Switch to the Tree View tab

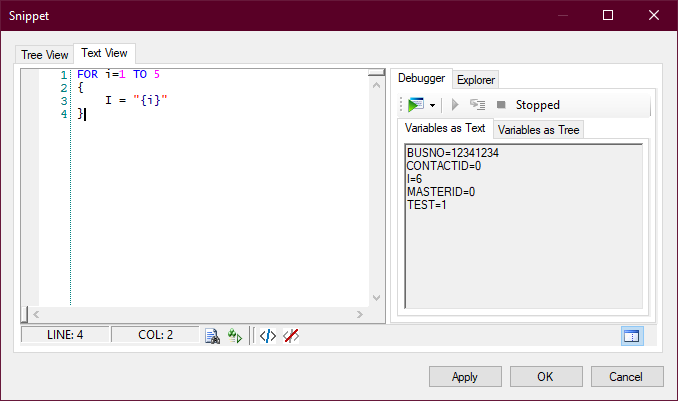coord(45,54)
